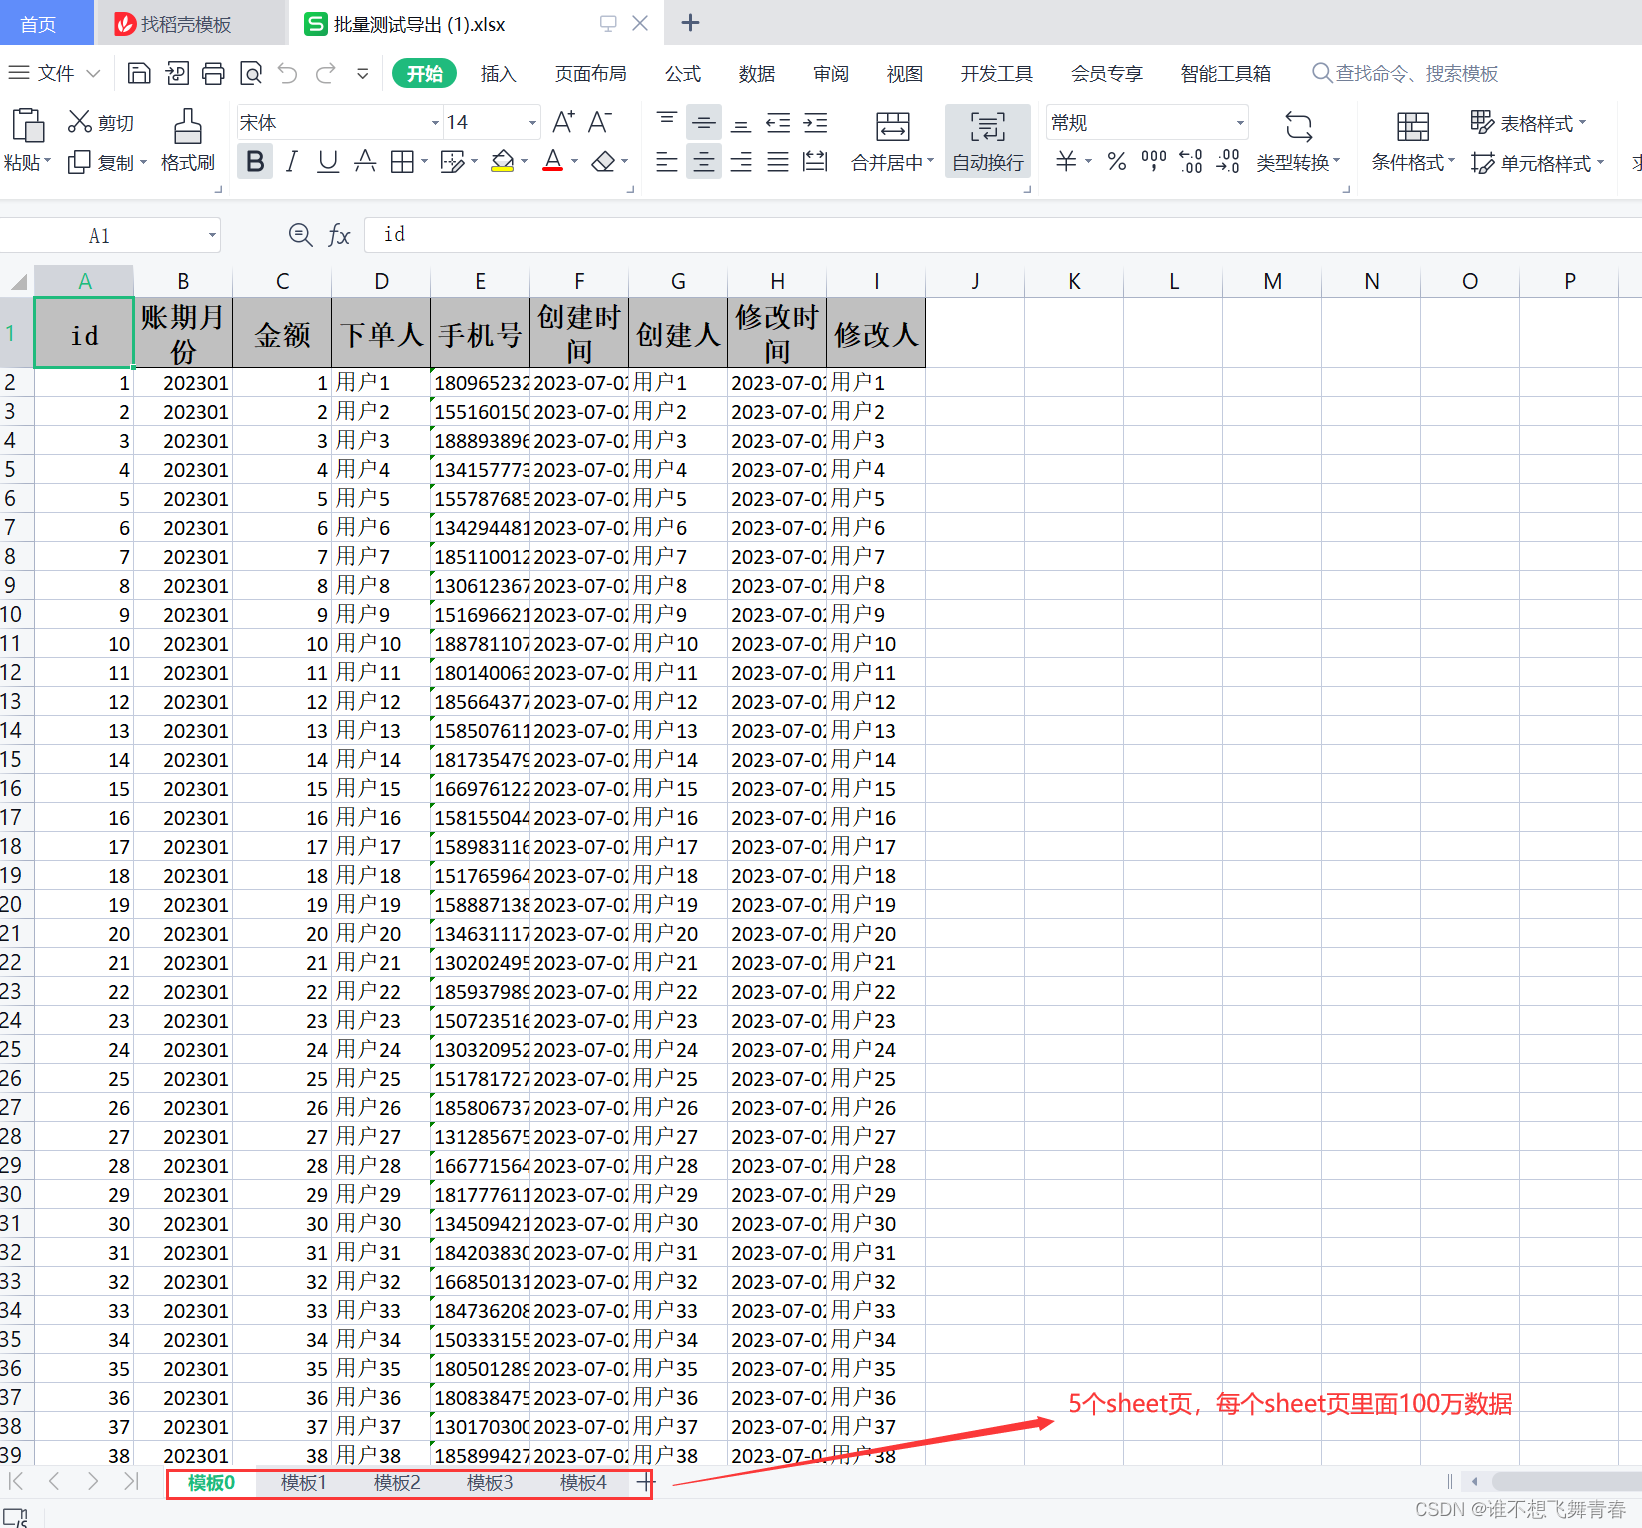Image resolution: width=1642 pixels, height=1528 pixels.
Task: Add a new sheet with plus button
Action: (643, 1482)
